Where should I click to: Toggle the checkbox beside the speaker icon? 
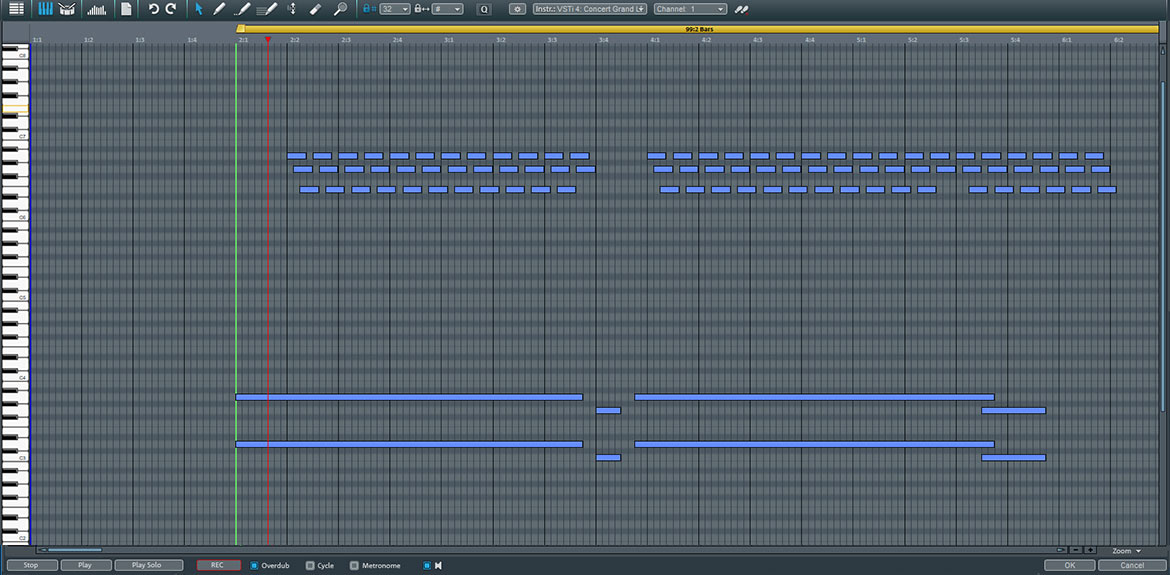pyautogui.click(x=427, y=565)
